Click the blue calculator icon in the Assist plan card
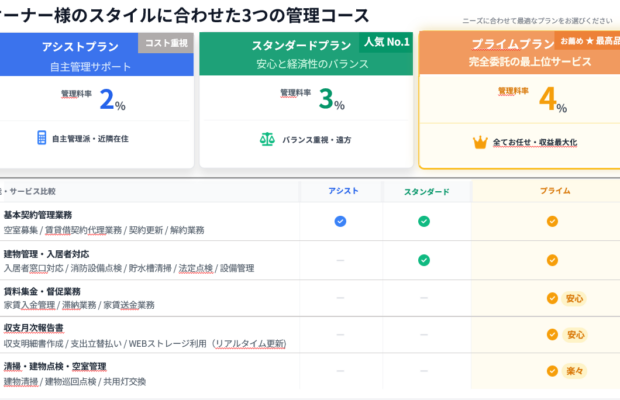 coord(42,138)
